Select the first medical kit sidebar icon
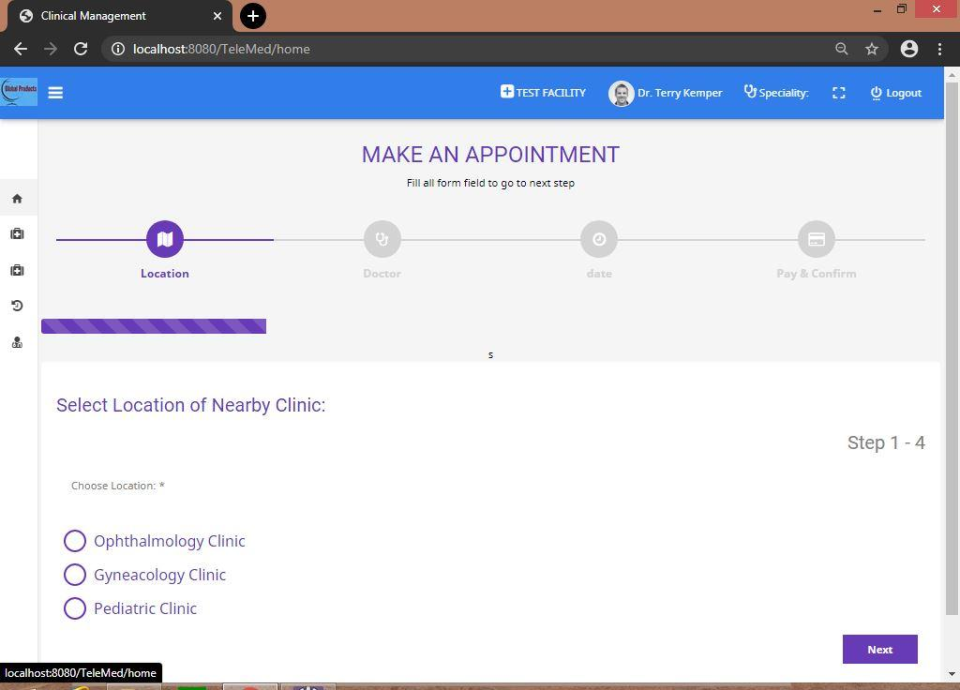Viewport: 960px width, 690px height. [x=17, y=233]
